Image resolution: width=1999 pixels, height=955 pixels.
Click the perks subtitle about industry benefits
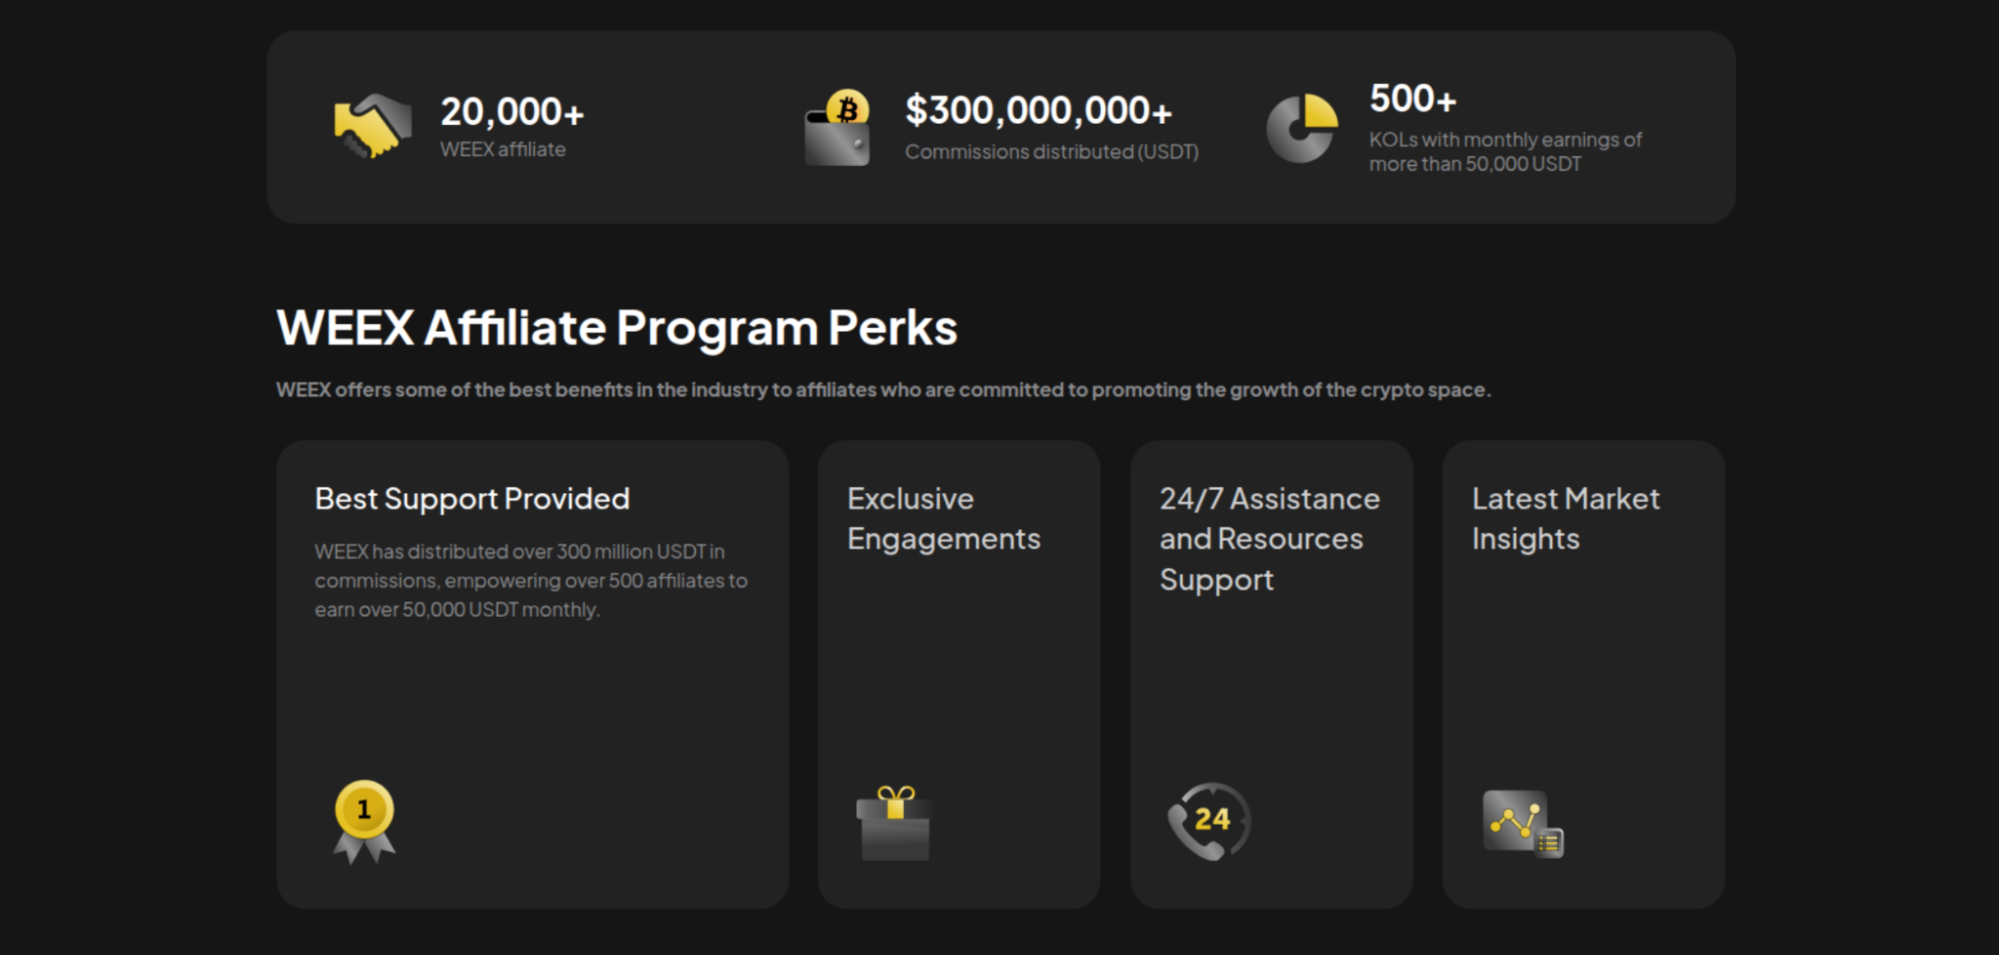pyautogui.click(x=883, y=390)
